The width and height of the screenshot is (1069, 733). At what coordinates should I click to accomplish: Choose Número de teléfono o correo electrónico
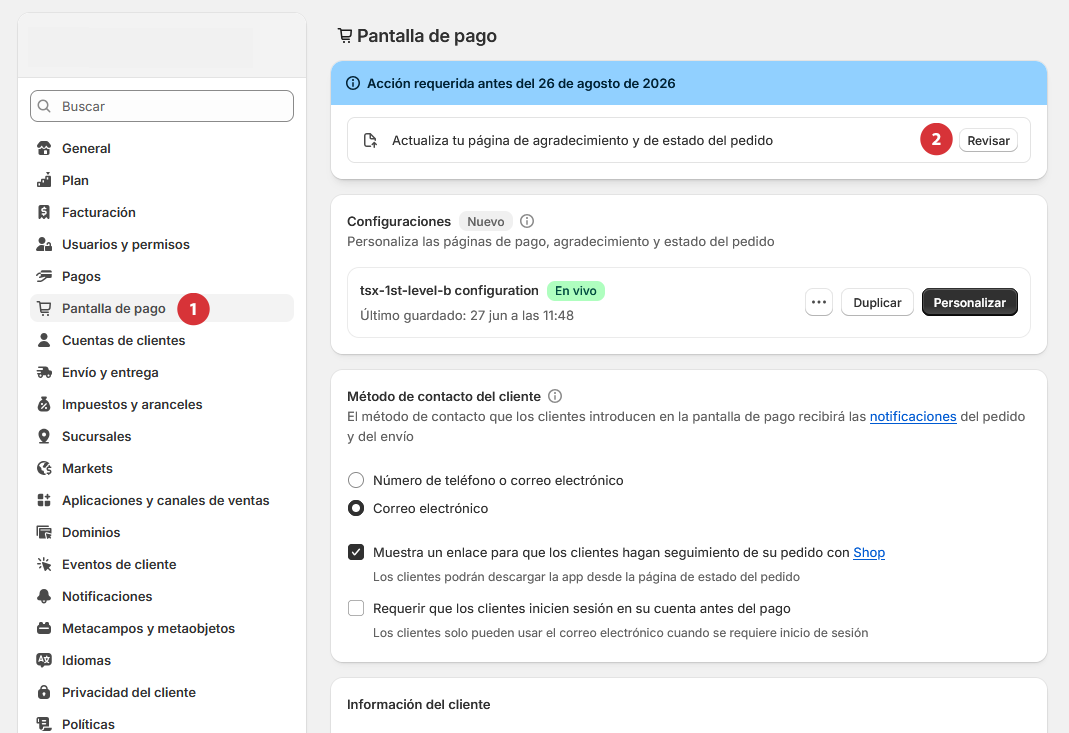click(x=355, y=480)
